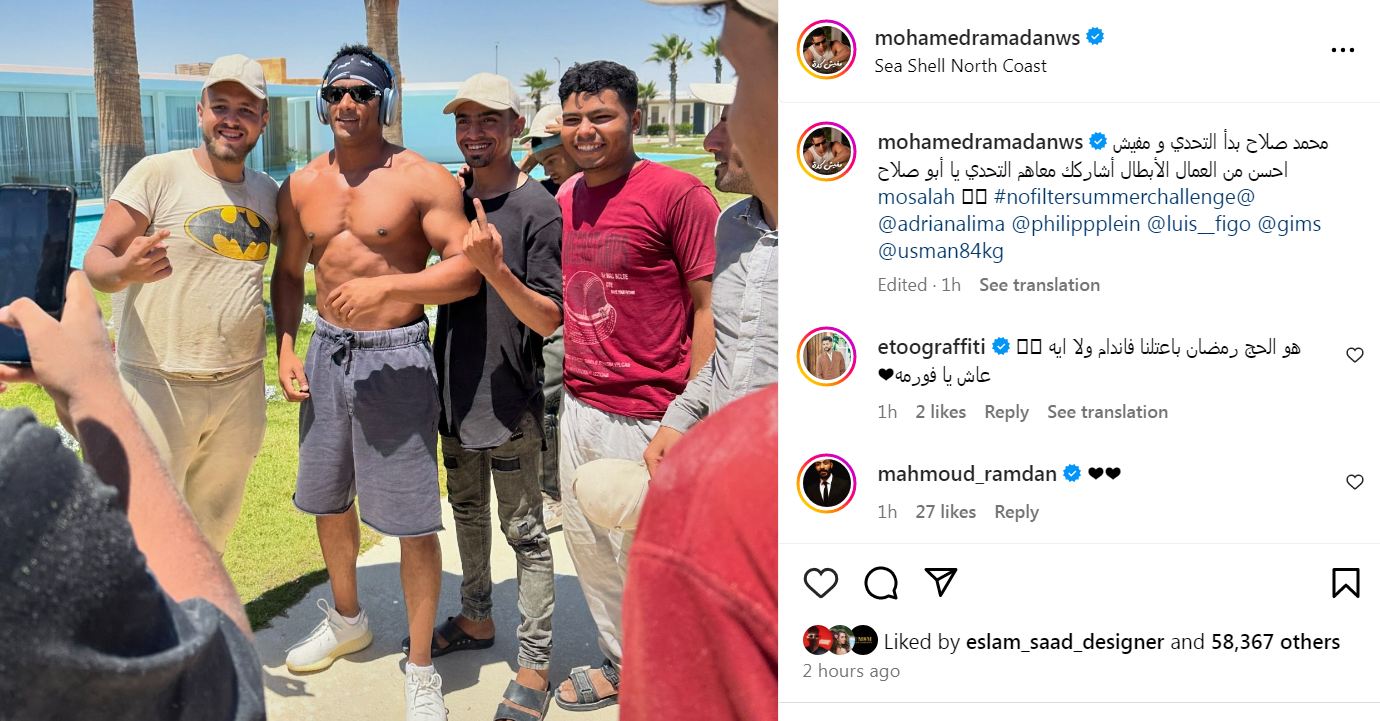Open comments via the speech bubble icon
Screen dimensions: 1380x721
click(x=880, y=582)
